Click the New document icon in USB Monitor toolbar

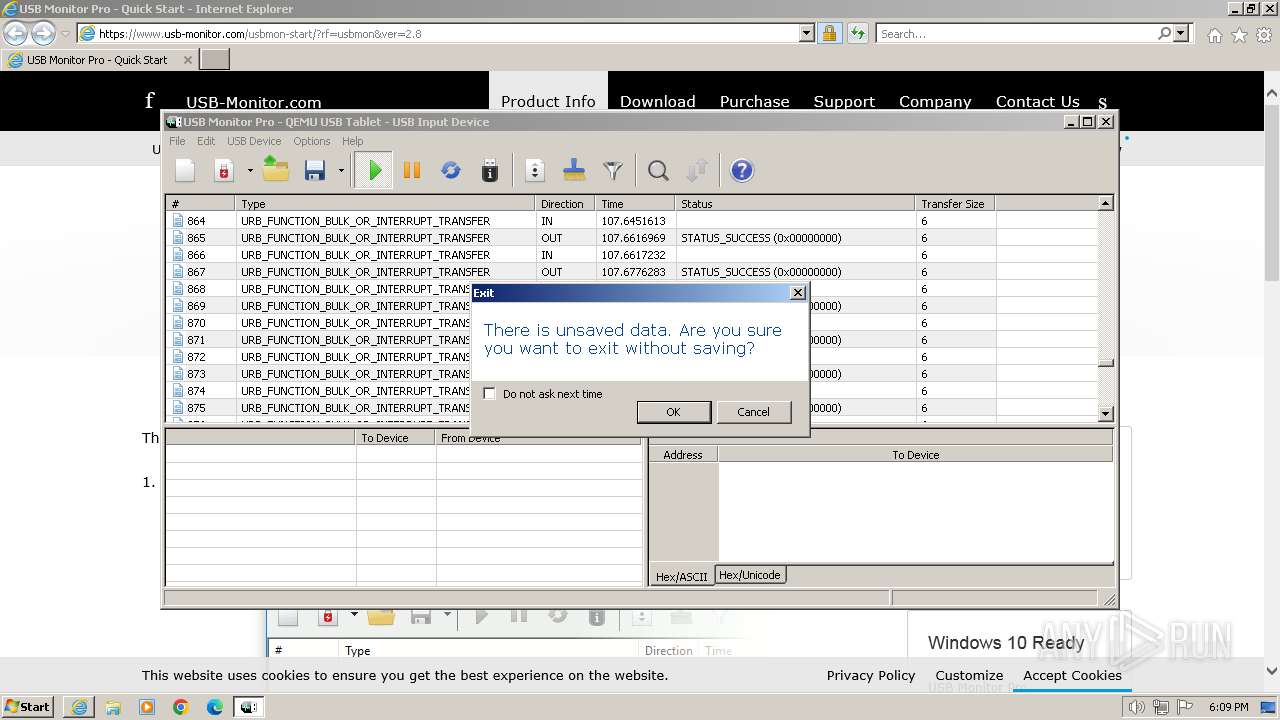185,171
